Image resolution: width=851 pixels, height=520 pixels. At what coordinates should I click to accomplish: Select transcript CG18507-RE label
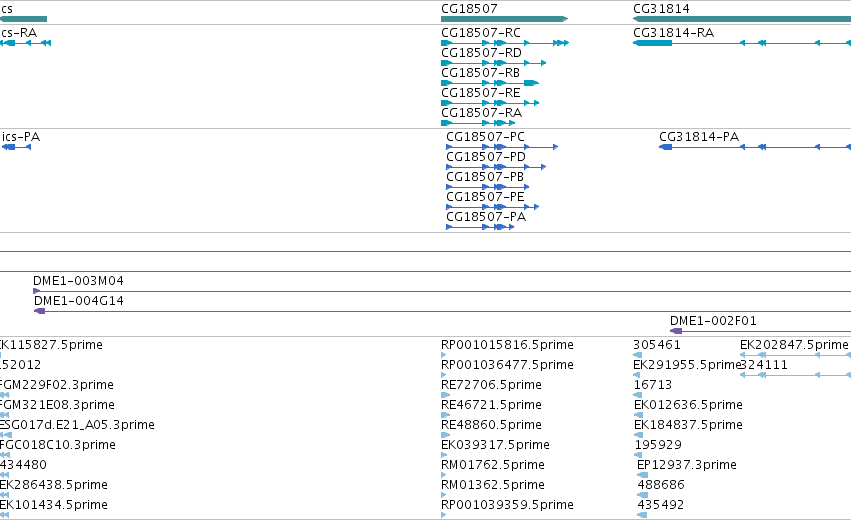481,93
